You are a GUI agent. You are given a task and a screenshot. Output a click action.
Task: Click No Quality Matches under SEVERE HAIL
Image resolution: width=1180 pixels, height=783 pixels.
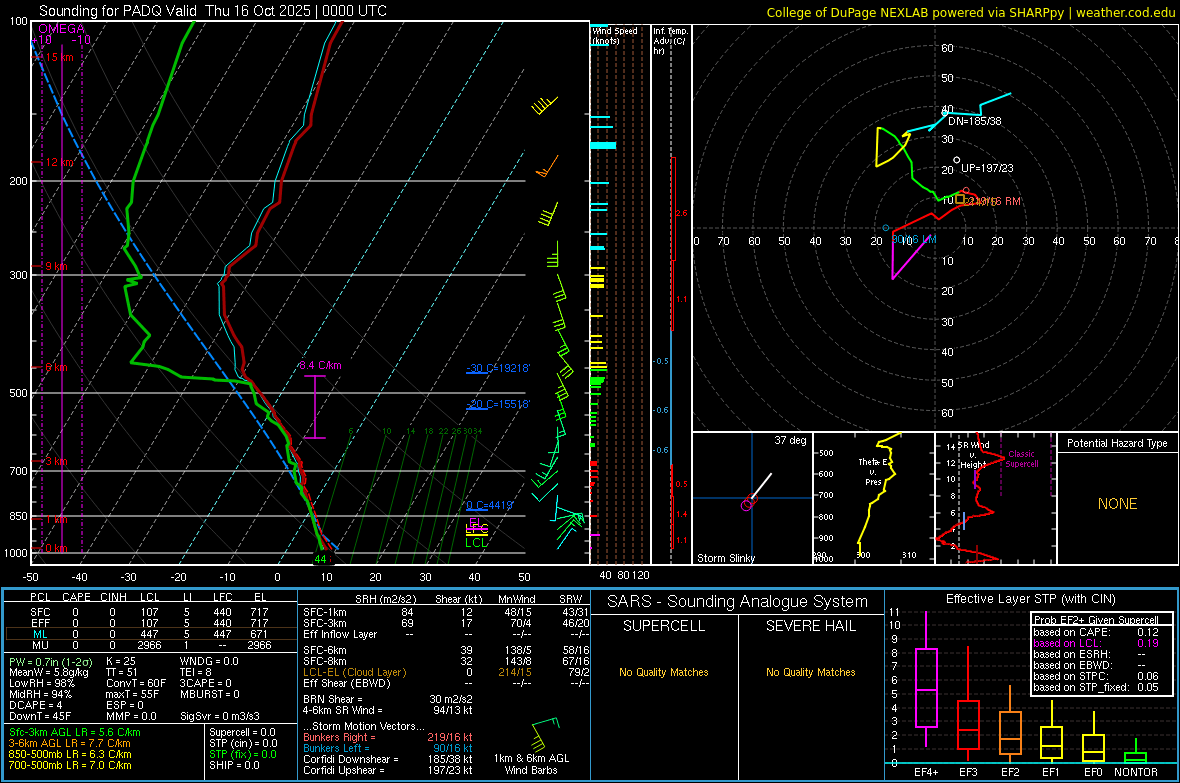[x=810, y=672]
